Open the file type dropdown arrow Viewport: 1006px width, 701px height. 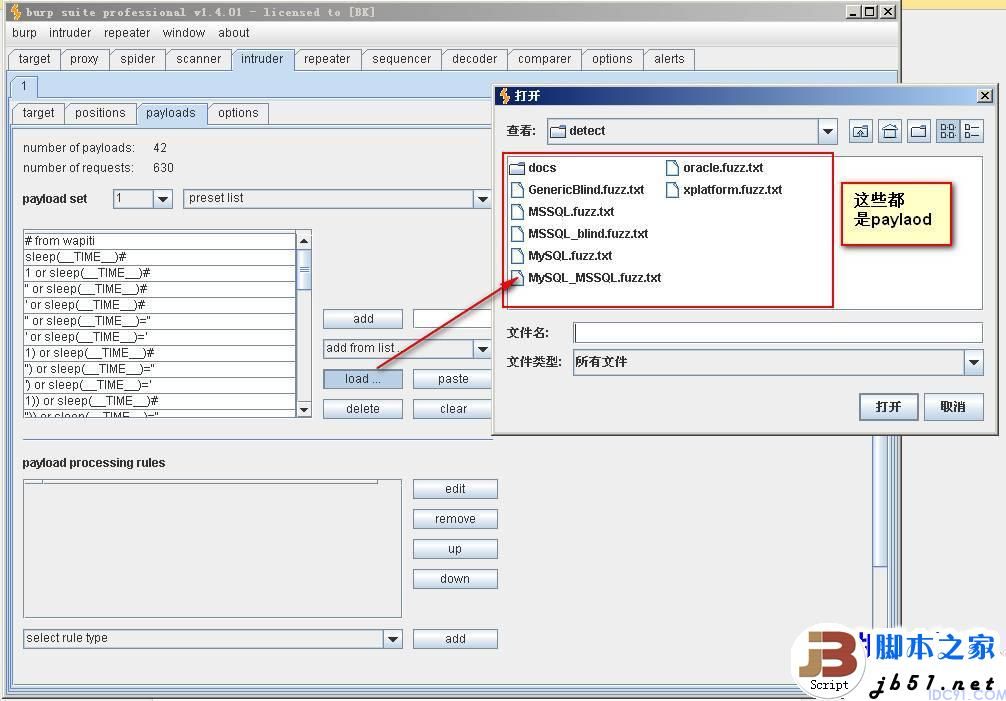tap(974, 362)
